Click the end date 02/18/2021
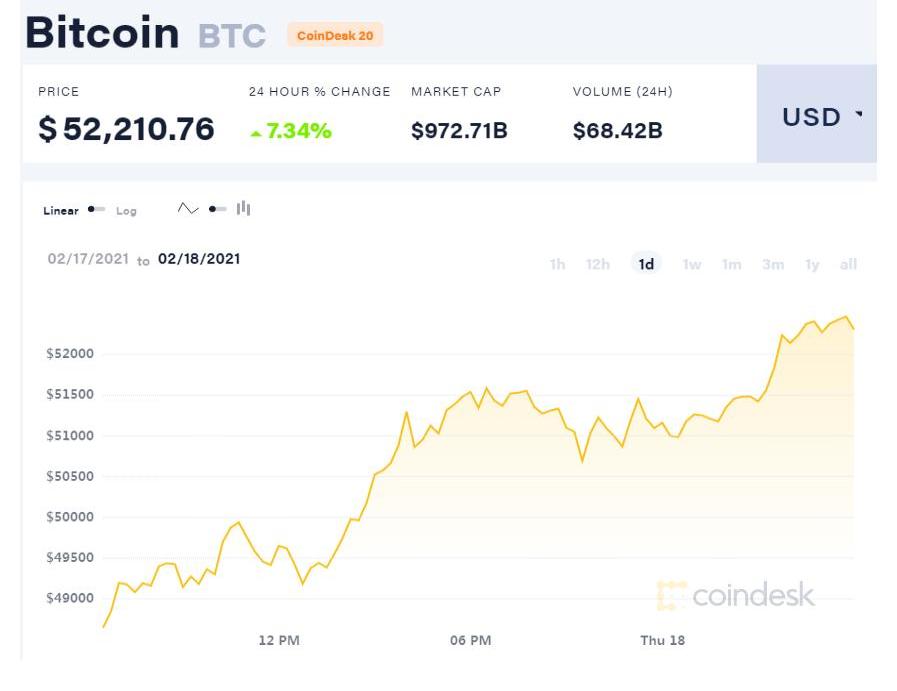Image resolution: width=897 pixels, height=691 pixels. pos(199,259)
